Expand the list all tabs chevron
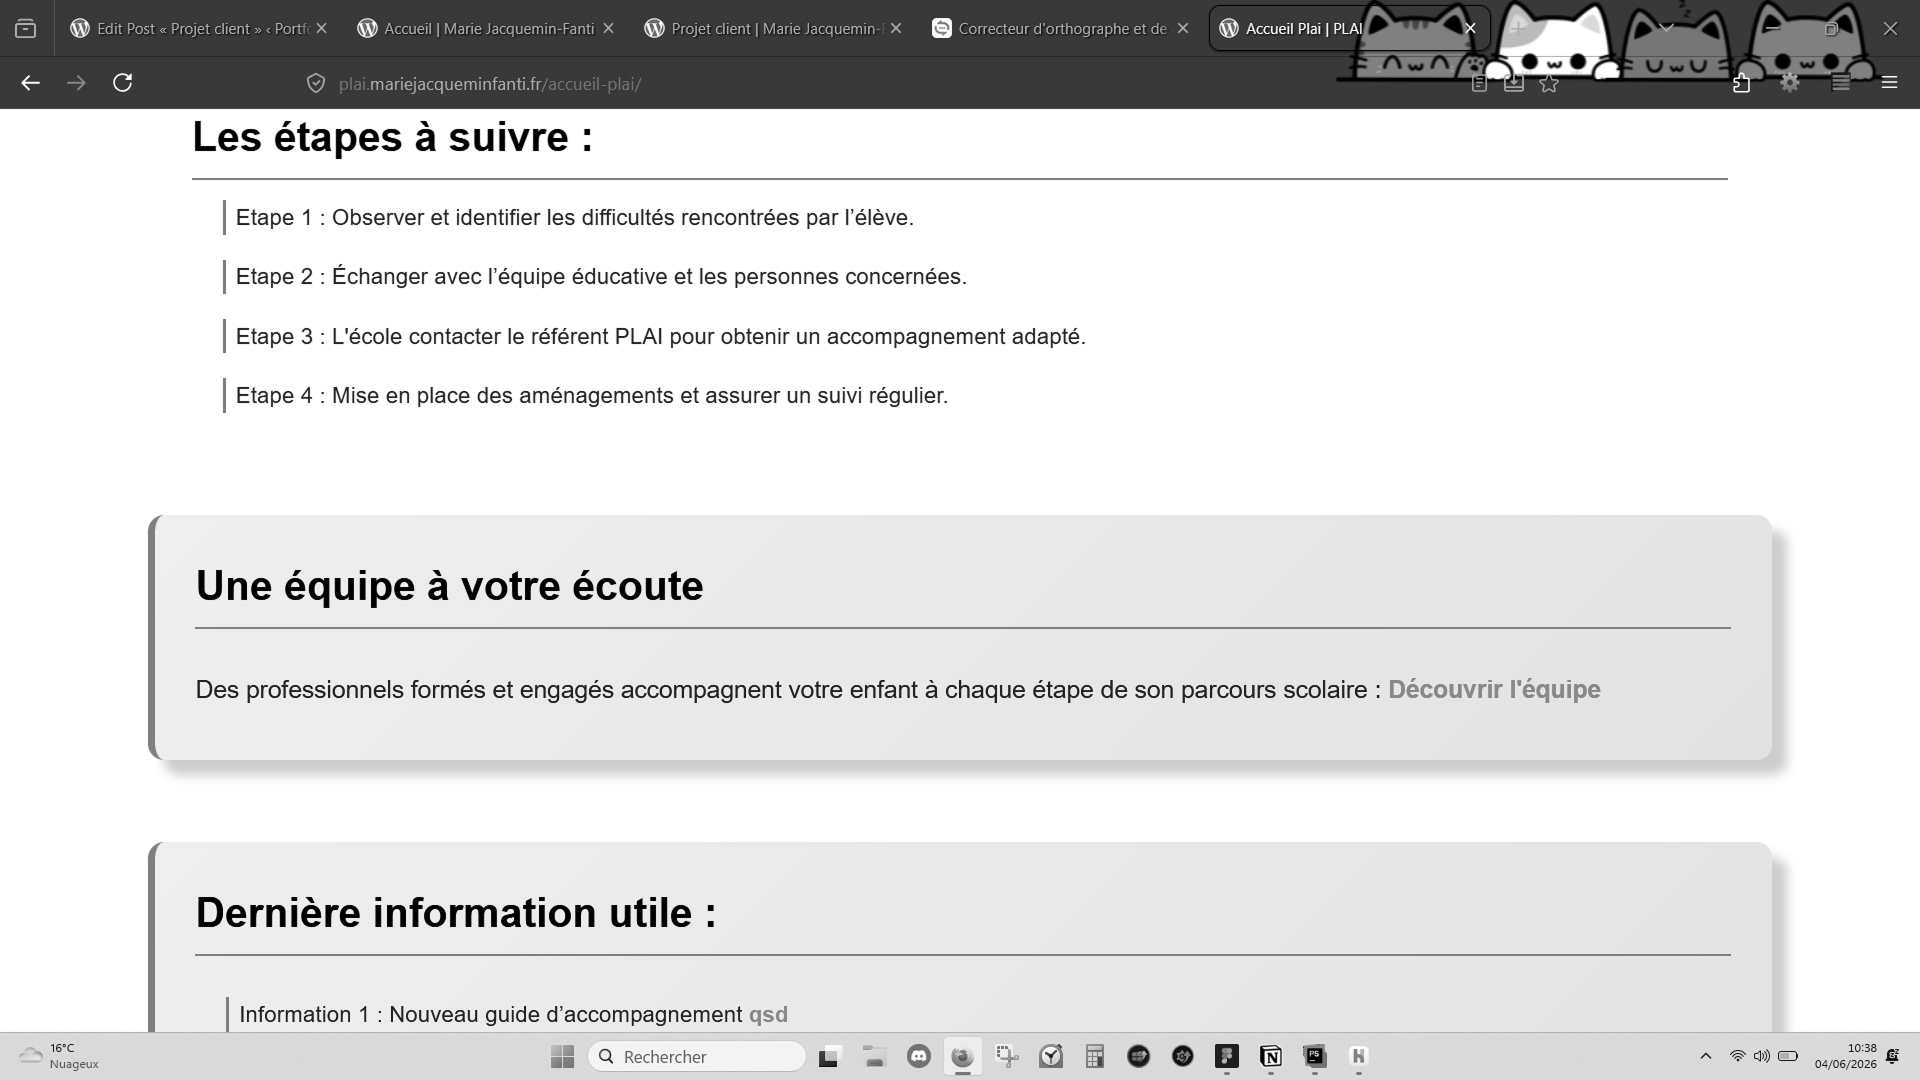This screenshot has height=1080, width=1920. click(x=1666, y=28)
